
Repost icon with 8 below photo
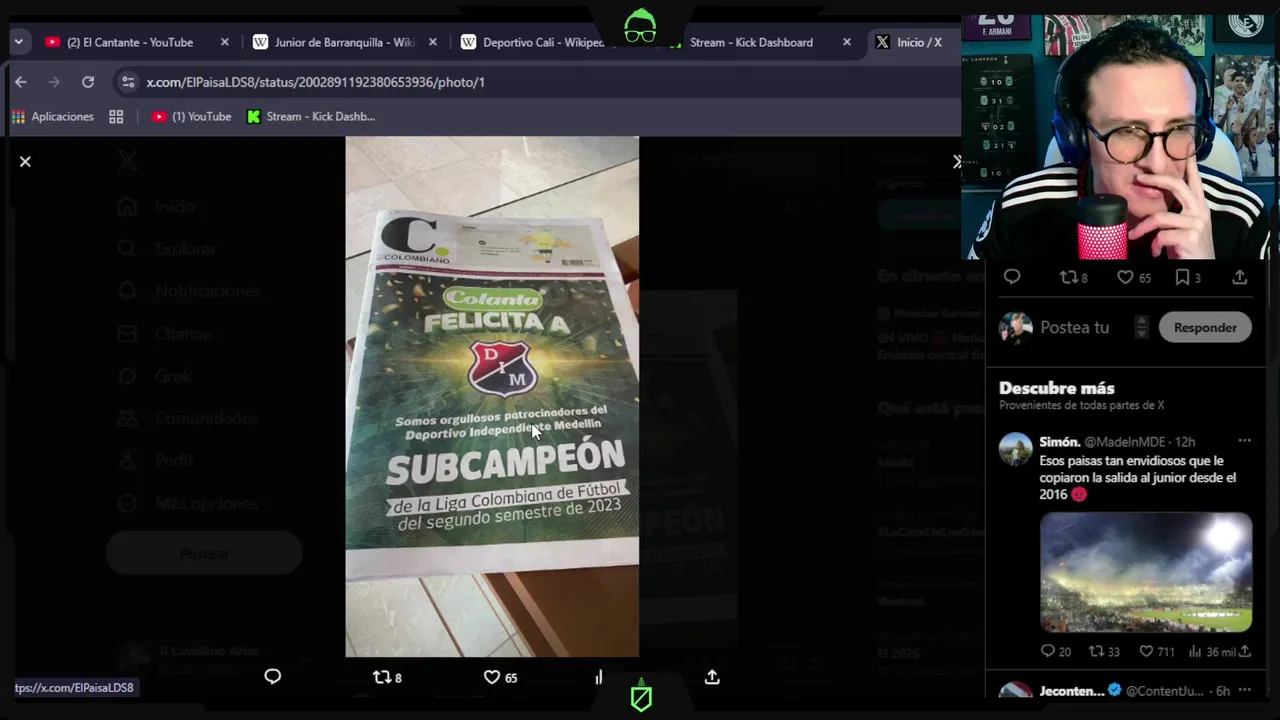pyautogui.click(x=386, y=677)
